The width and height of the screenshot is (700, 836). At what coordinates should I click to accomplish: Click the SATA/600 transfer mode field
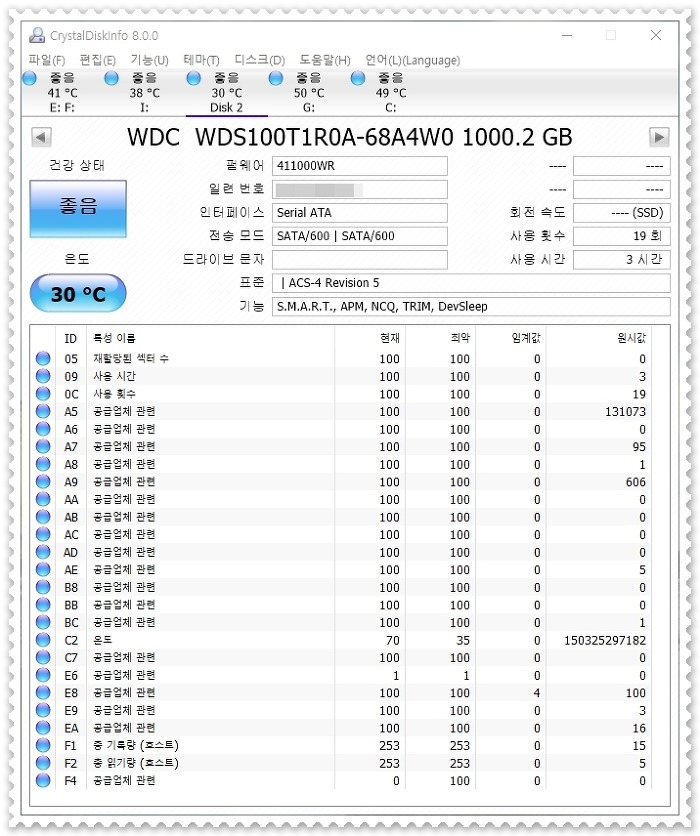(359, 236)
